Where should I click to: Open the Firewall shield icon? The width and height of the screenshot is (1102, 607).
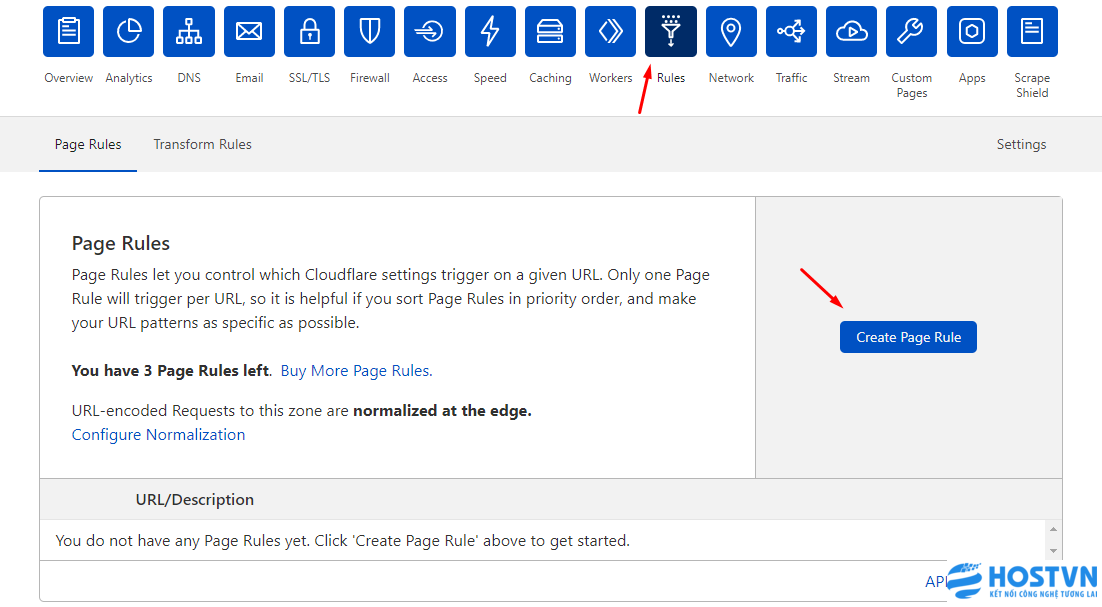[x=370, y=32]
